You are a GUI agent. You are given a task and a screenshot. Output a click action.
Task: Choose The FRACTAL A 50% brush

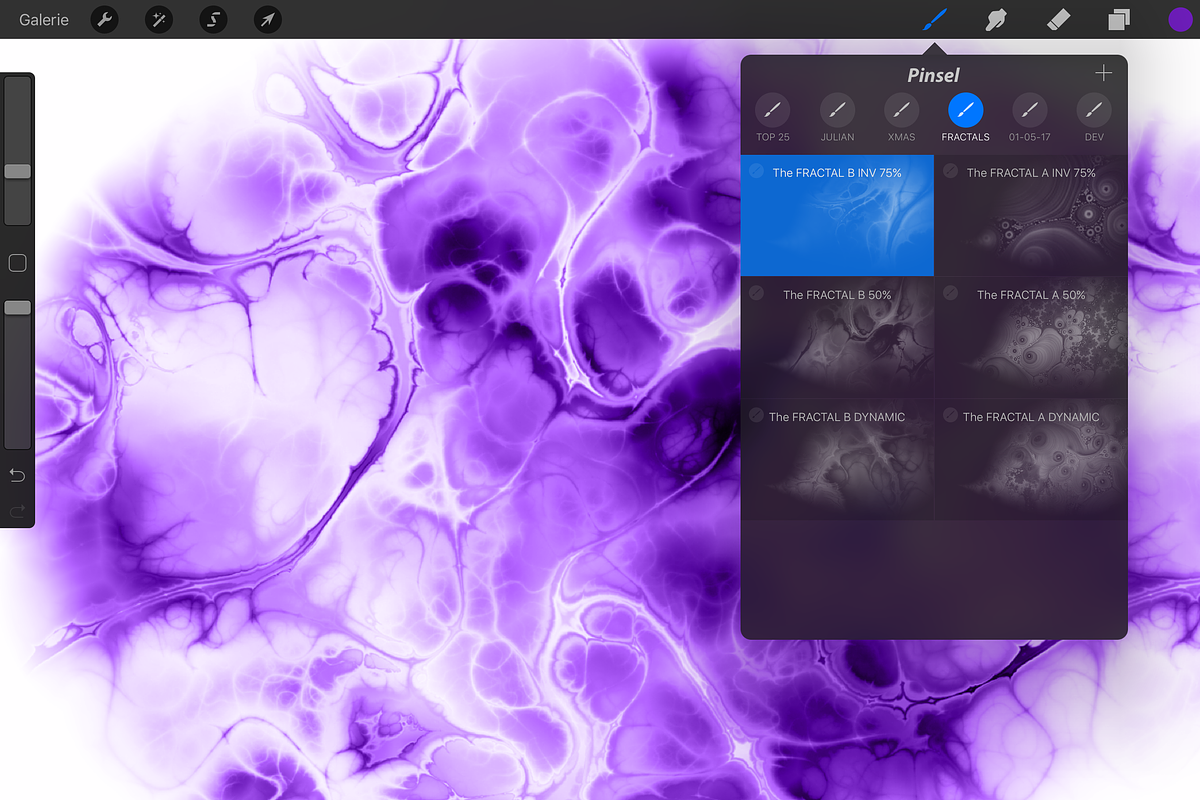pyautogui.click(x=1031, y=337)
